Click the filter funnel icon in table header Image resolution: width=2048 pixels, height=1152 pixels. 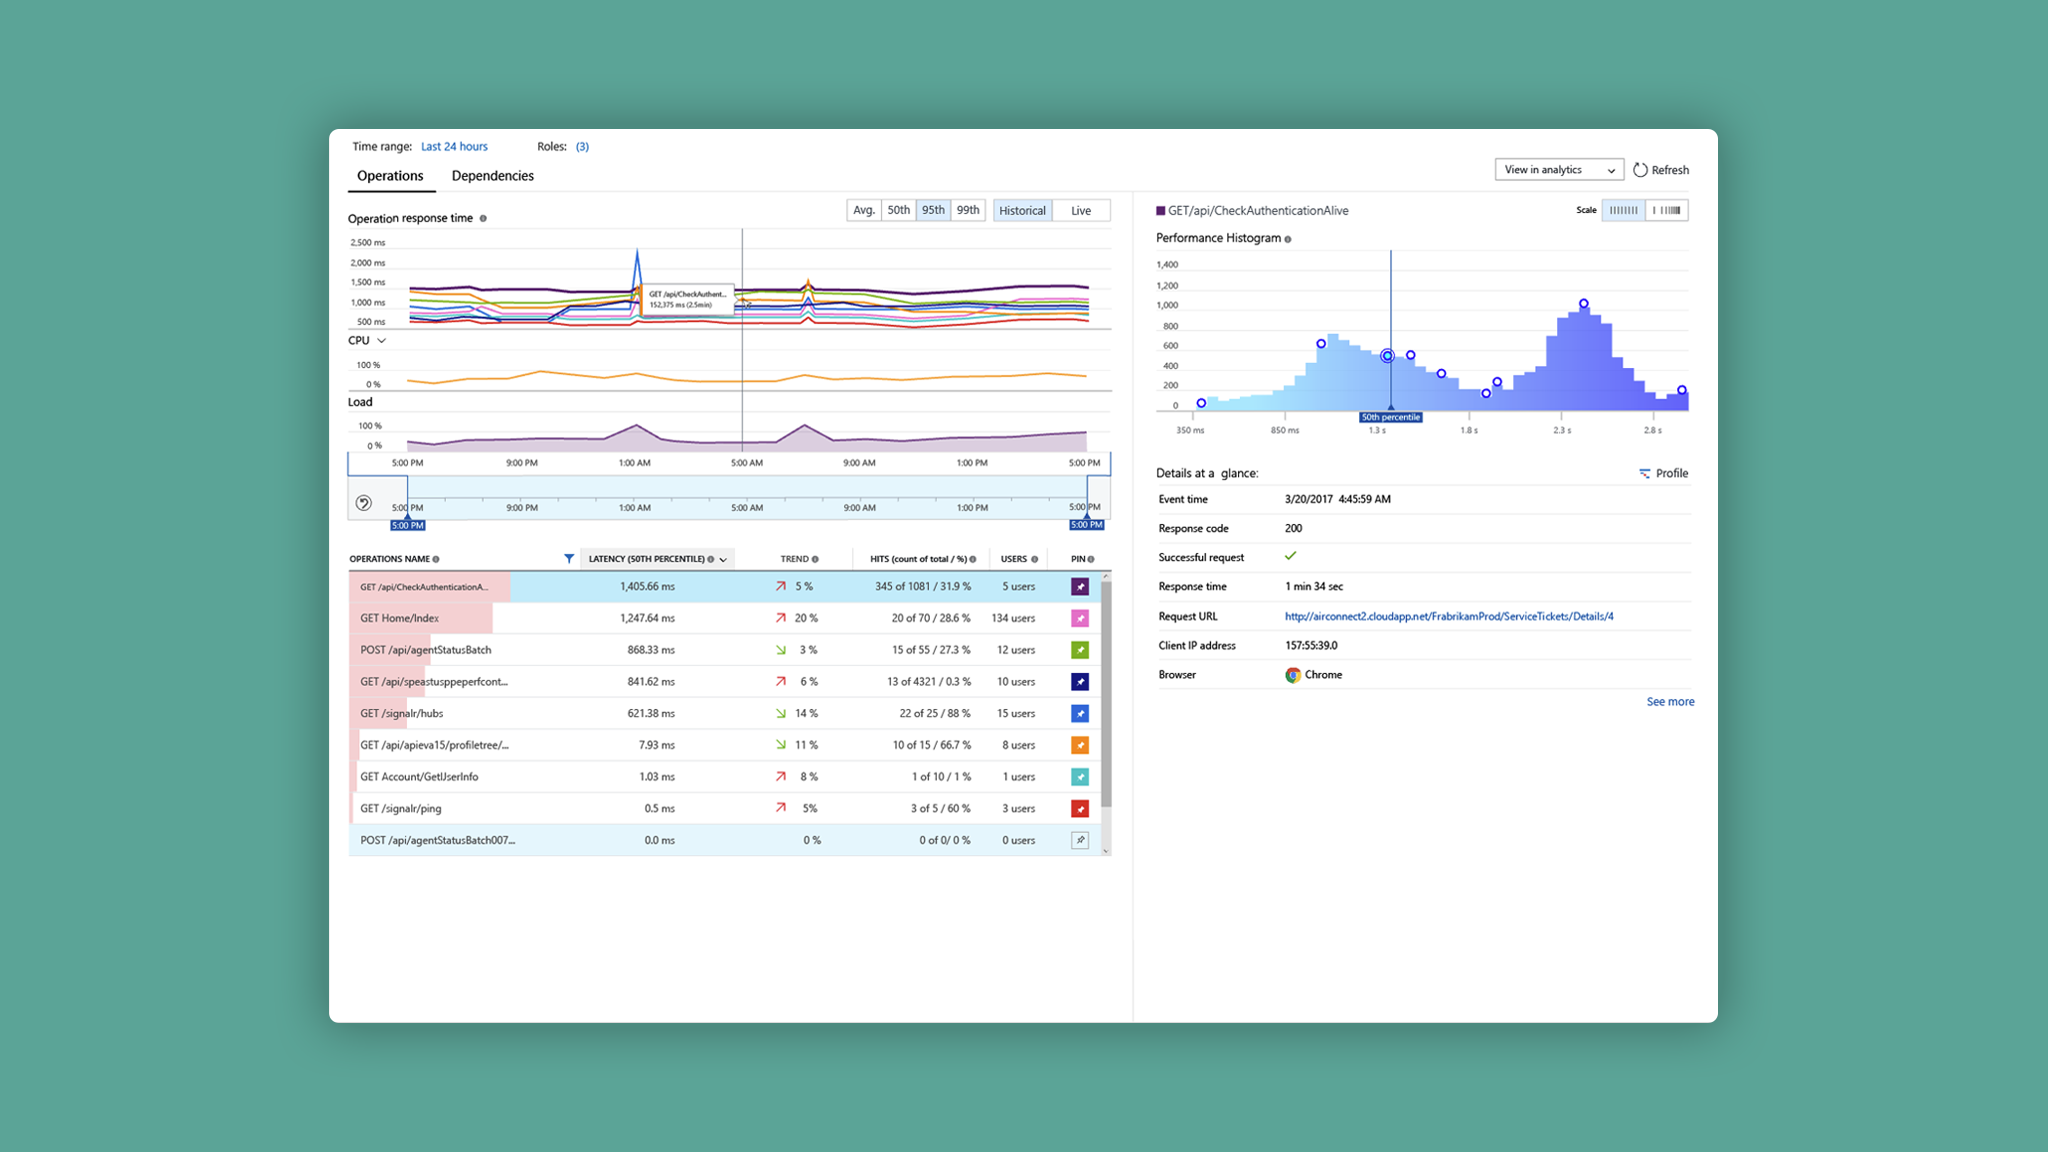pyautogui.click(x=569, y=559)
